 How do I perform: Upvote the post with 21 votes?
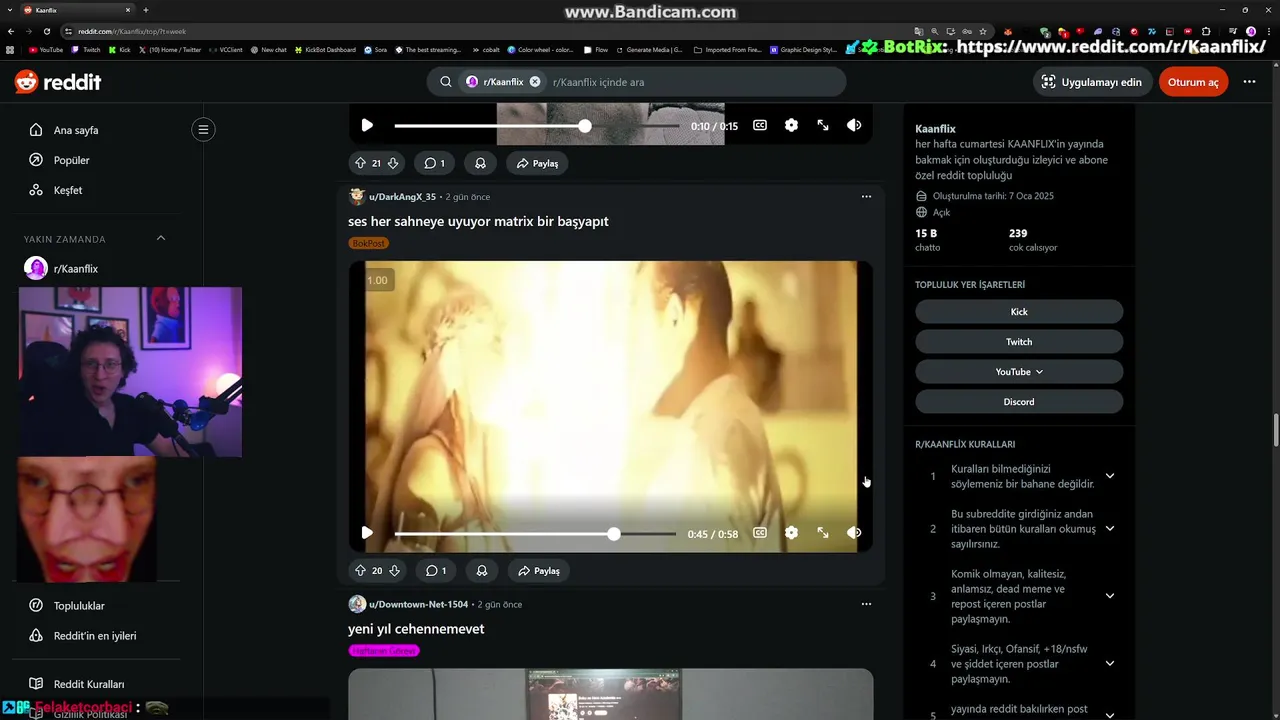point(360,163)
